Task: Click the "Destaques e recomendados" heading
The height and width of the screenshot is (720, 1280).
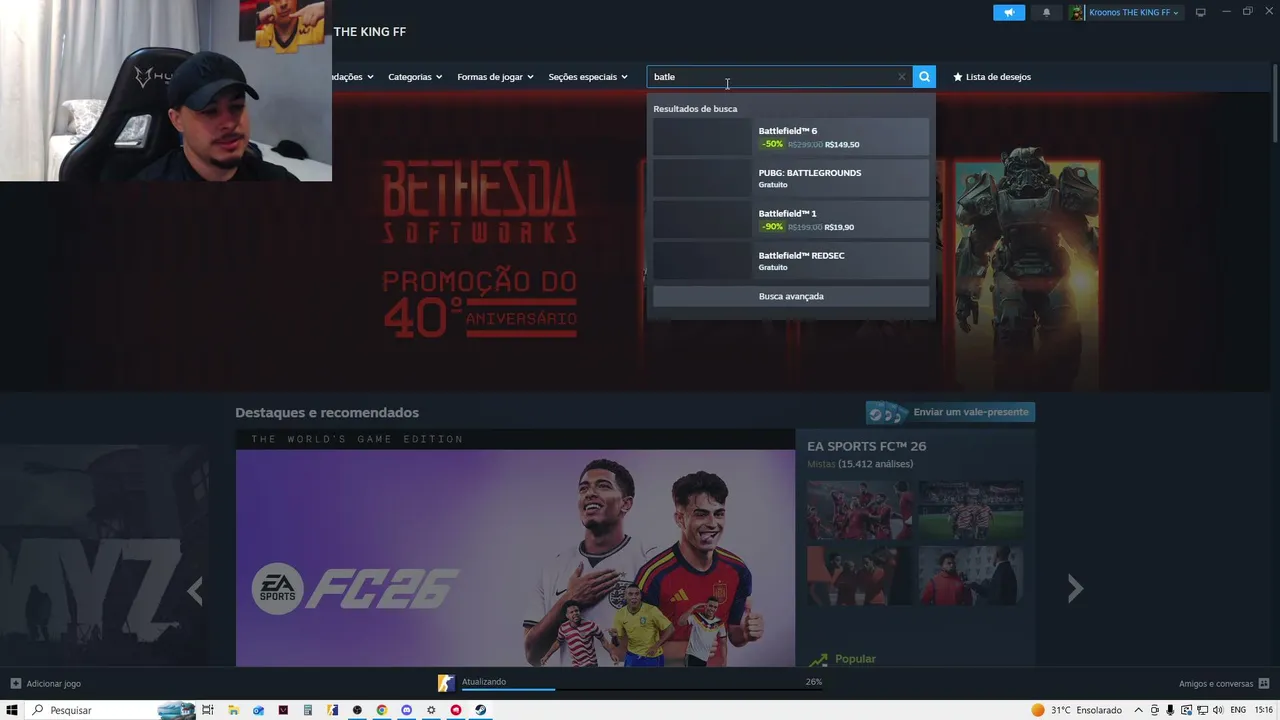Action: [327, 413]
